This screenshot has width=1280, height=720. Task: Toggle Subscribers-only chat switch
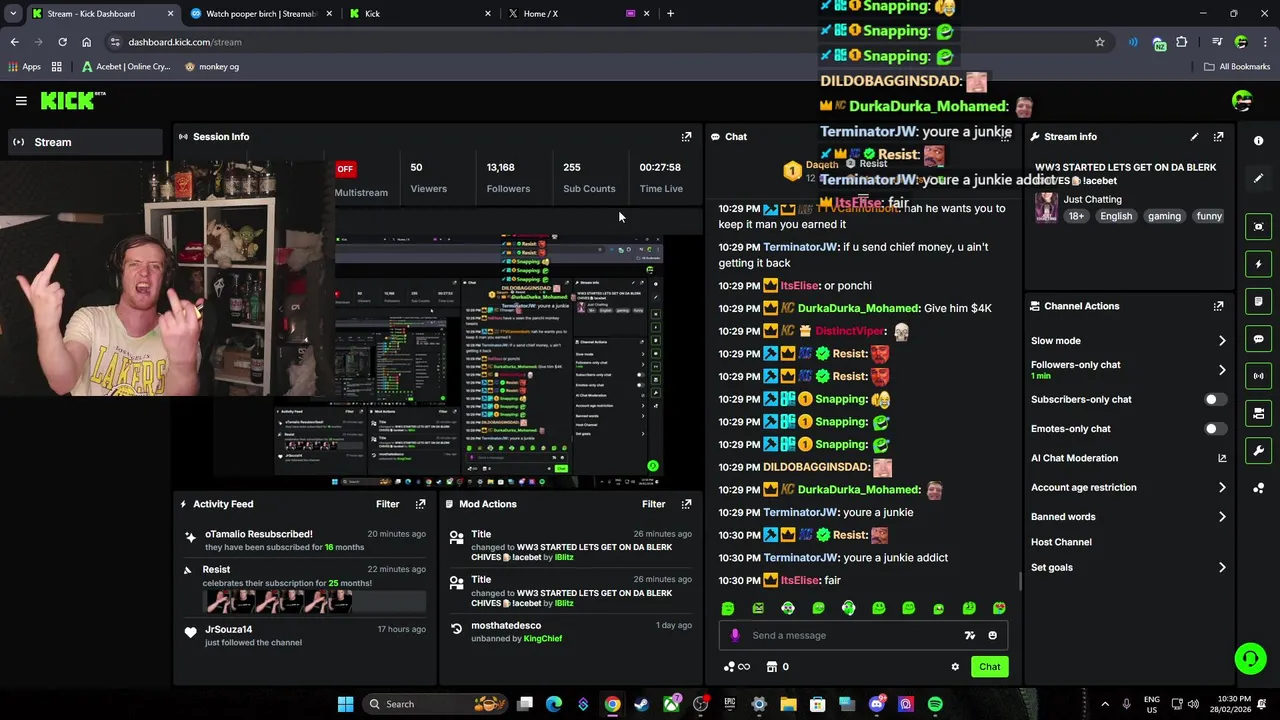1215,399
